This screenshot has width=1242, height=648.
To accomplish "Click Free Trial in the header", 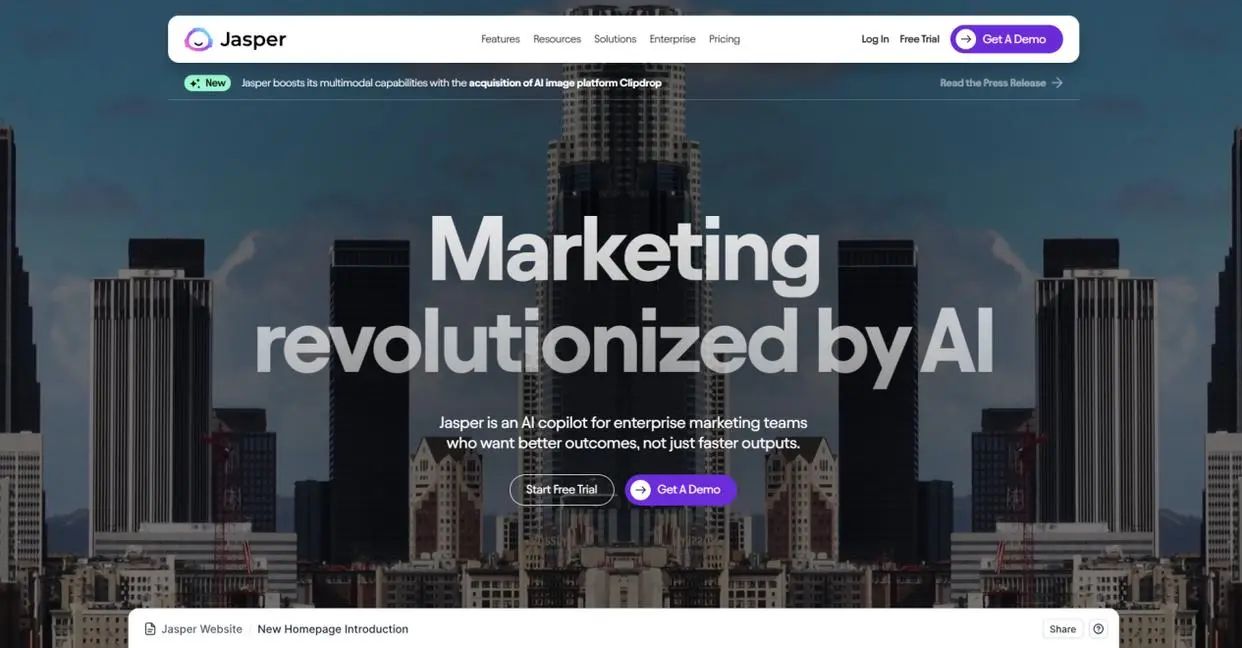I will pos(919,39).
